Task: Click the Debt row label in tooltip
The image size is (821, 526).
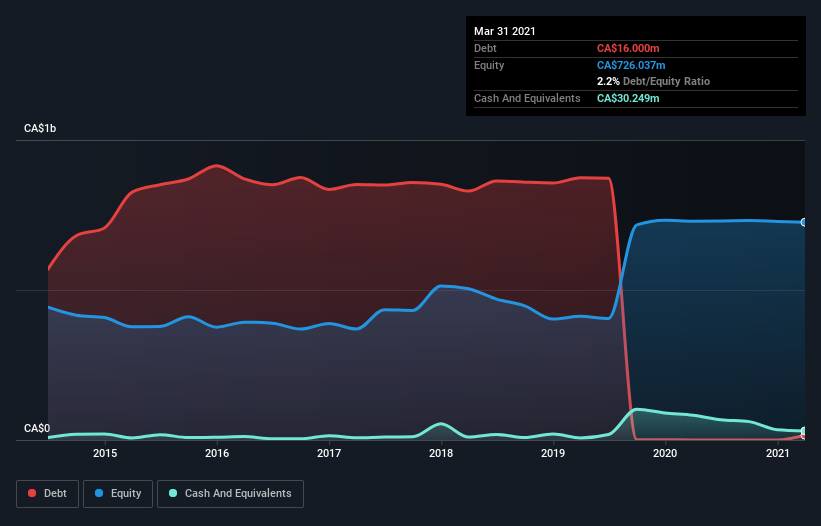Action: tap(485, 48)
